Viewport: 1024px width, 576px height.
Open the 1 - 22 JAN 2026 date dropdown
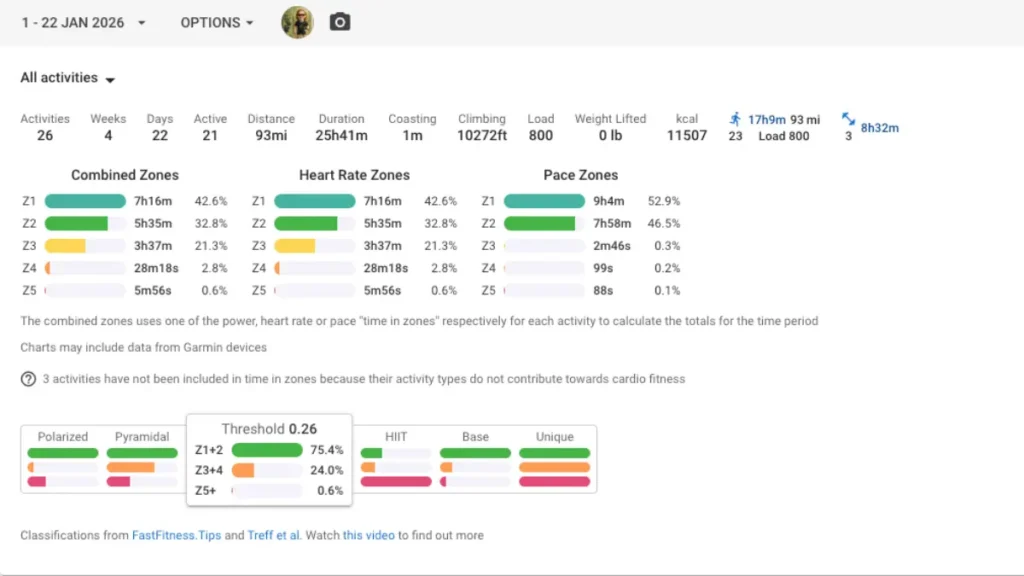click(84, 22)
